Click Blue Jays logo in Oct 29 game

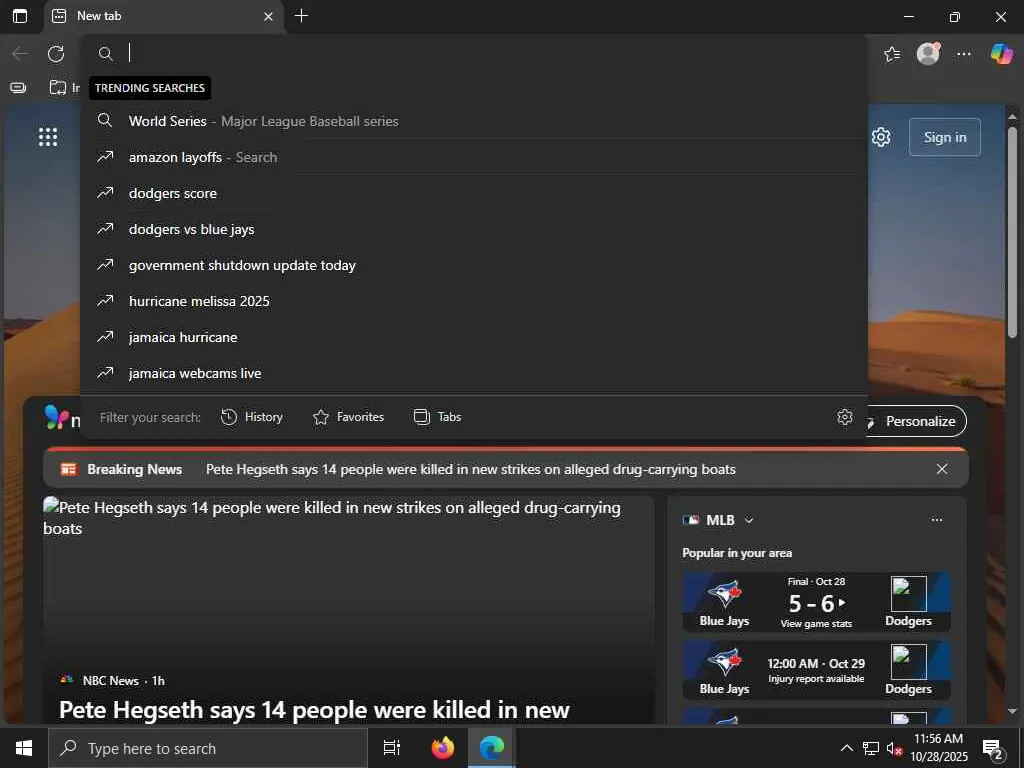725,662
